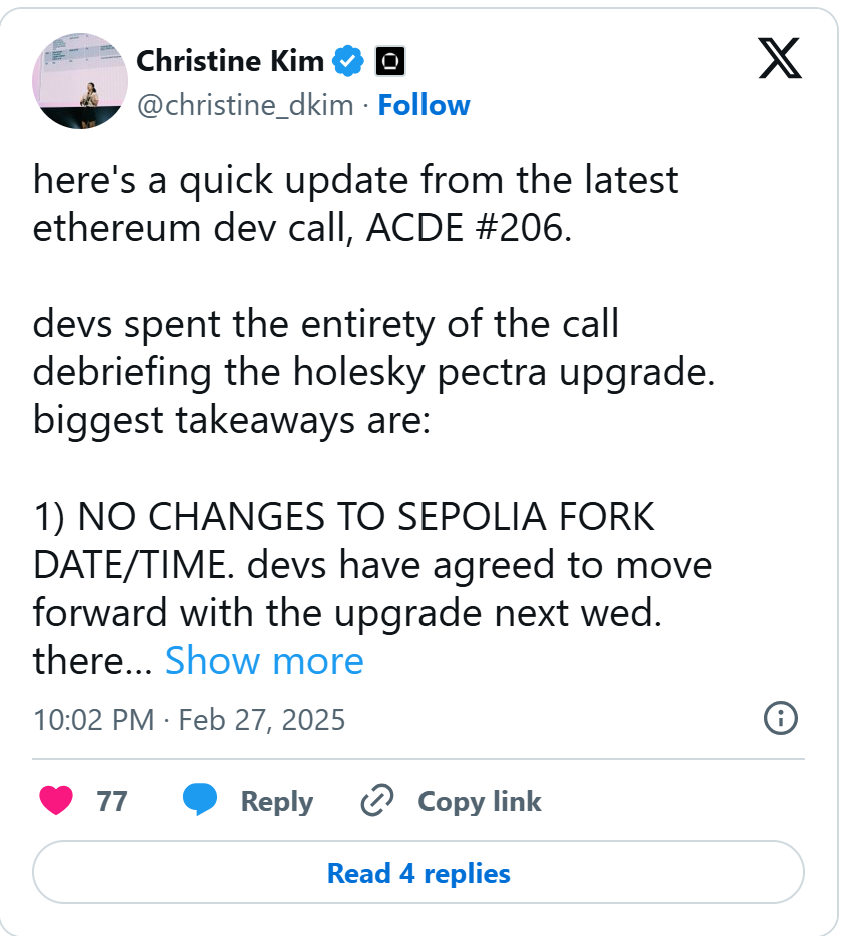Expand the tweet with Show more
The height and width of the screenshot is (936, 842).
click(x=263, y=660)
